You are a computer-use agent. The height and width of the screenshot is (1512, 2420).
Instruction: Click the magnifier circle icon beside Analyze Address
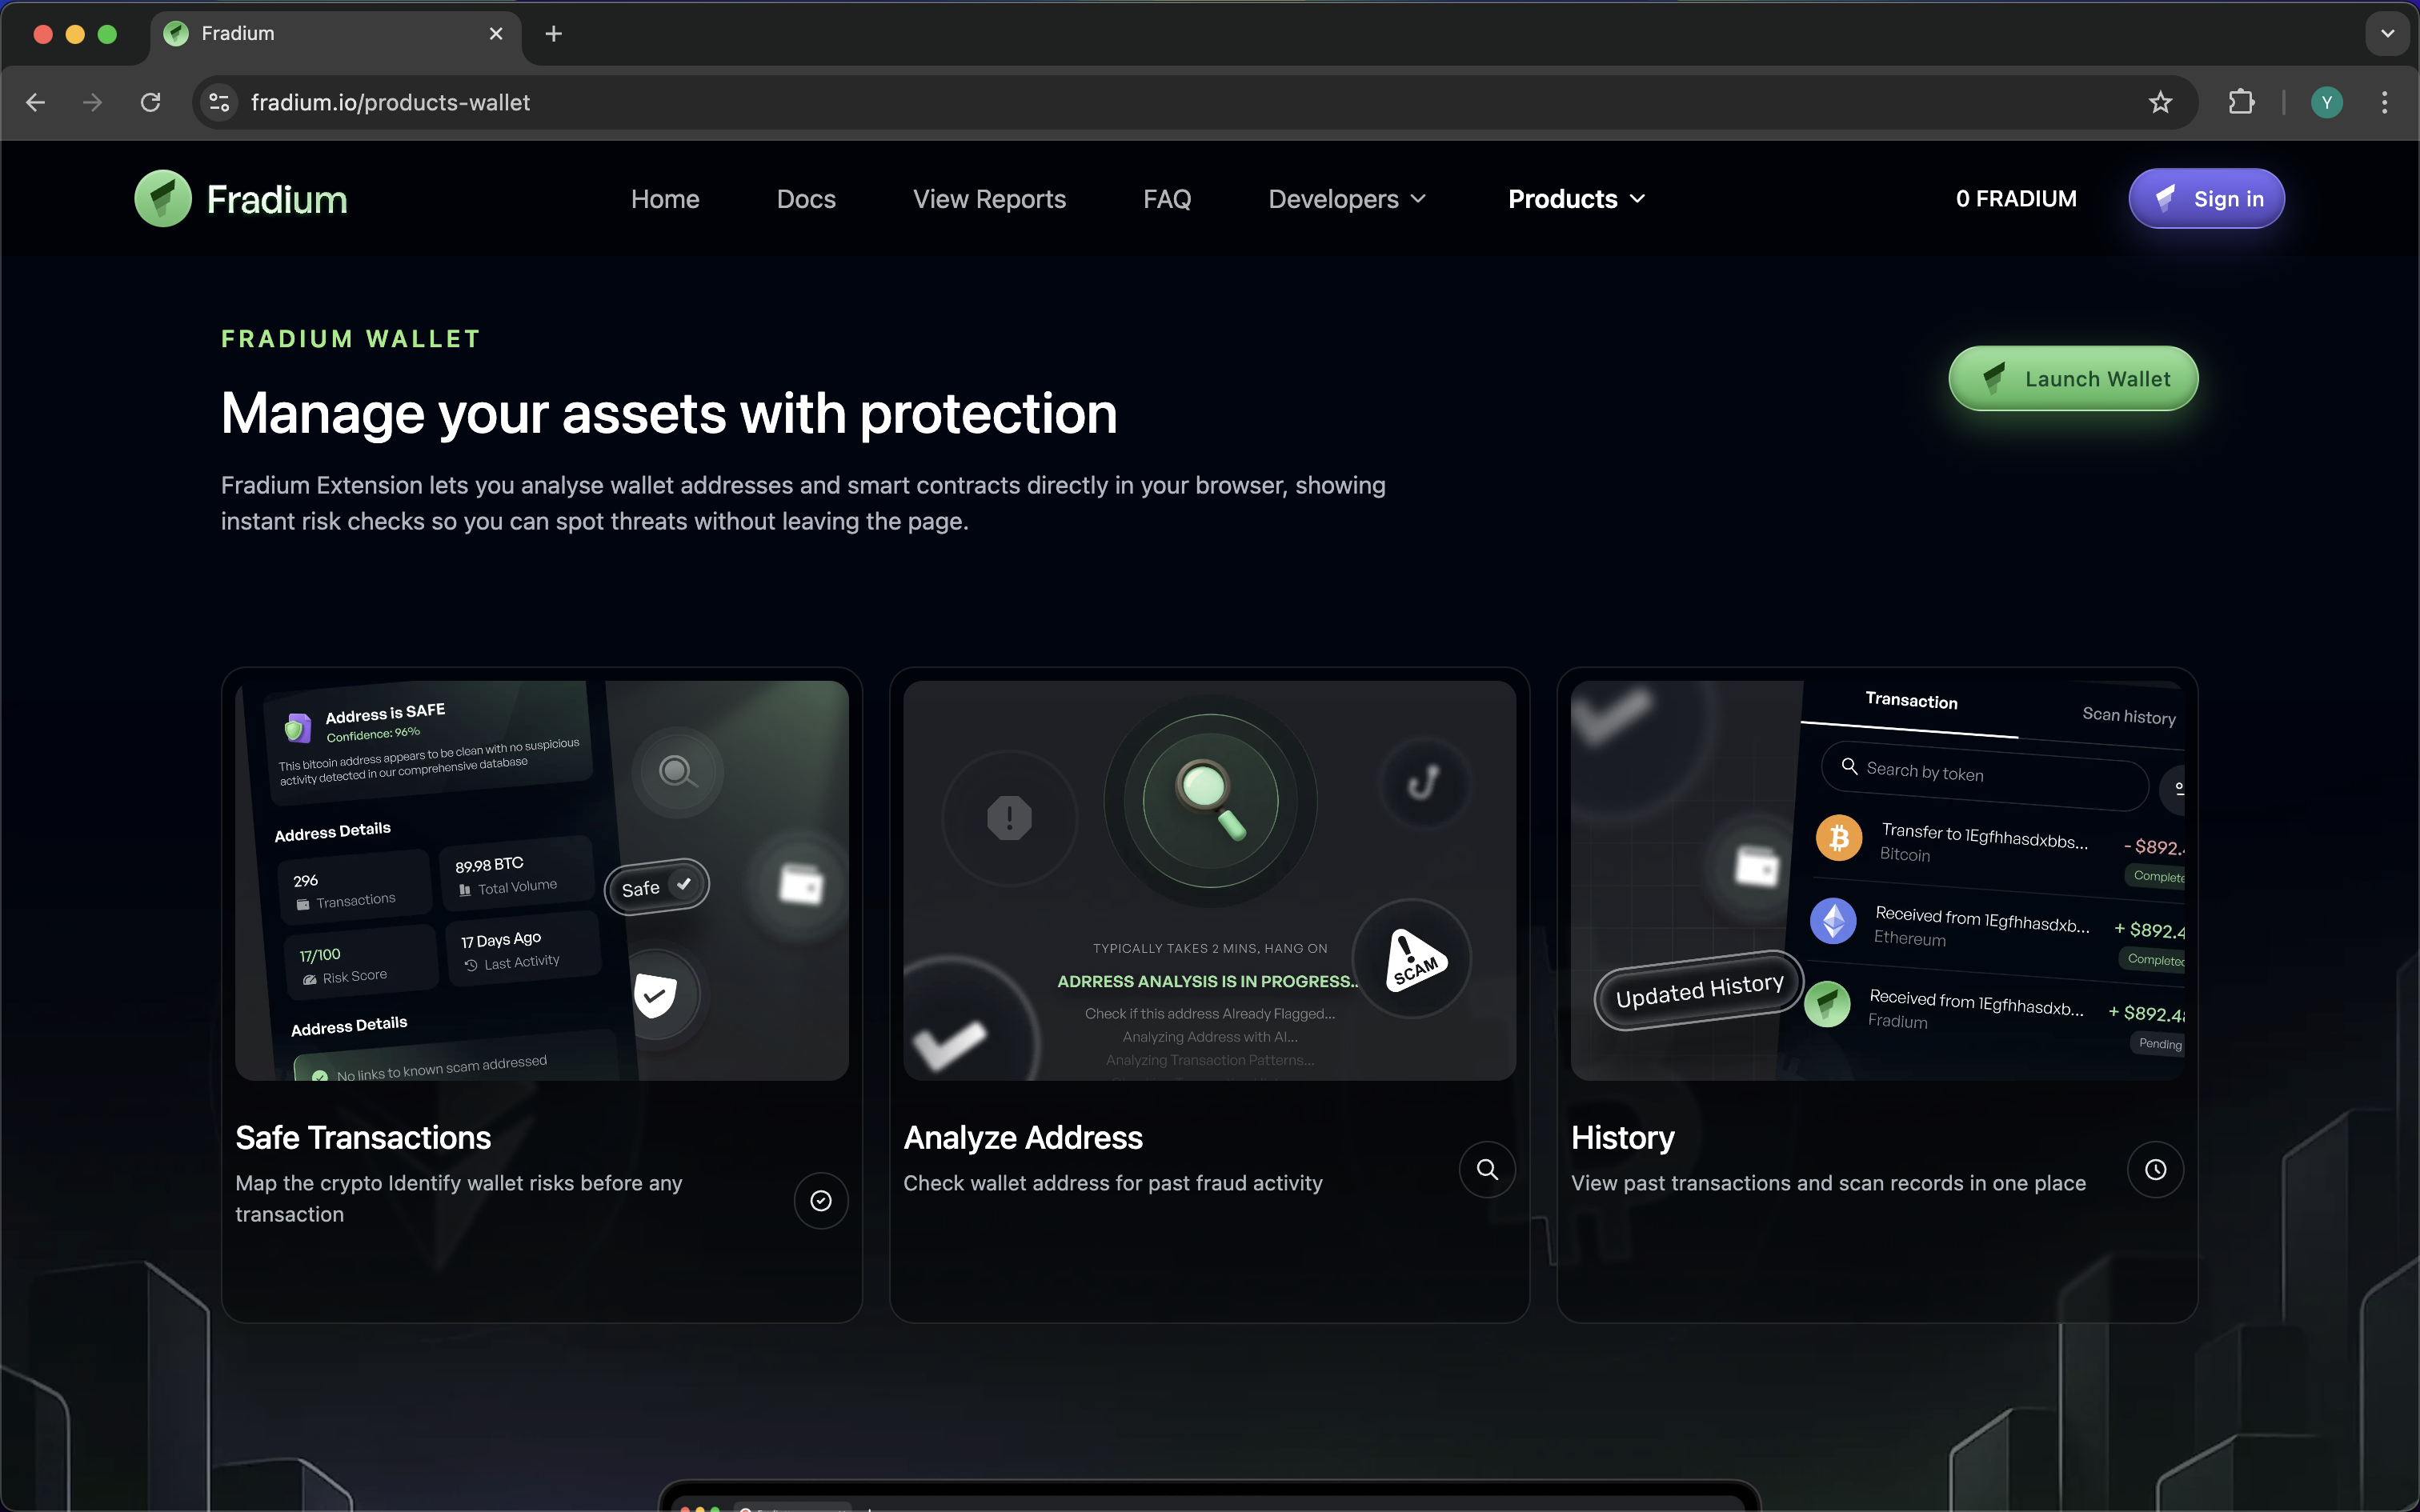[1487, 1169]
